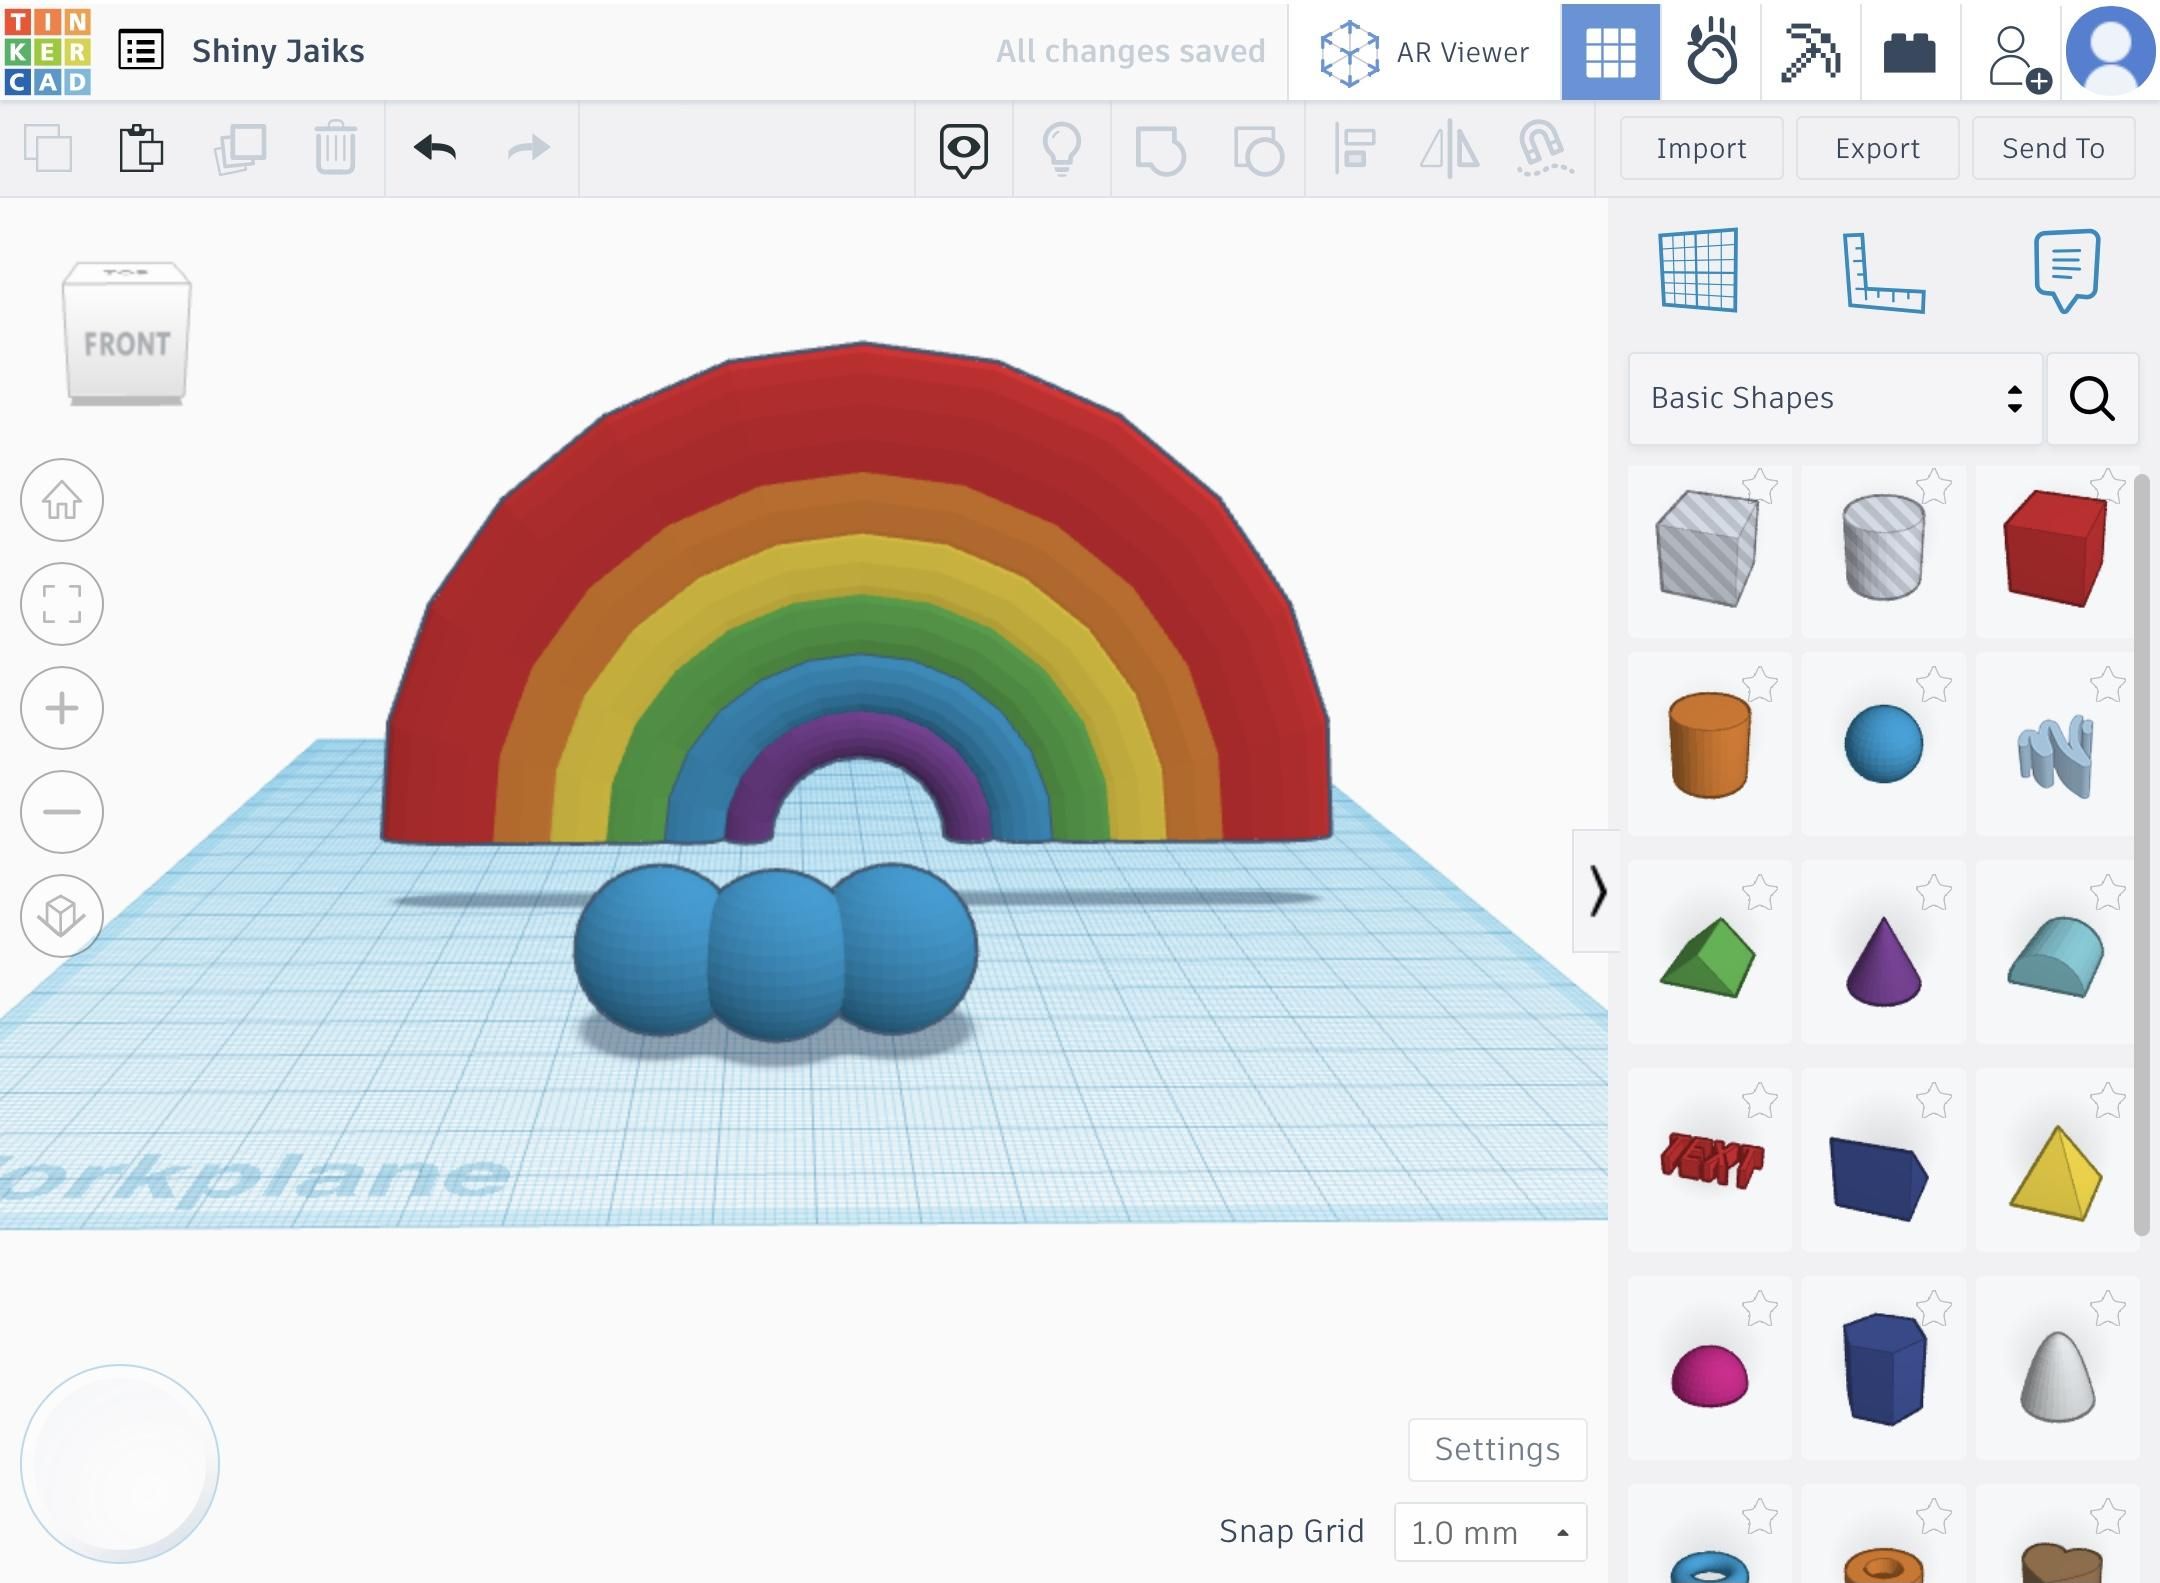Switch to Bricks mode
Viewport: 2160px width, 1583px height.
[x=1909, y=52]
